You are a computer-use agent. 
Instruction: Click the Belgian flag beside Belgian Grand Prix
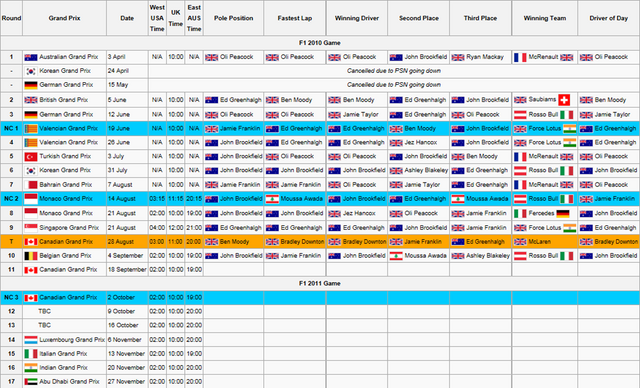point(31,256)
